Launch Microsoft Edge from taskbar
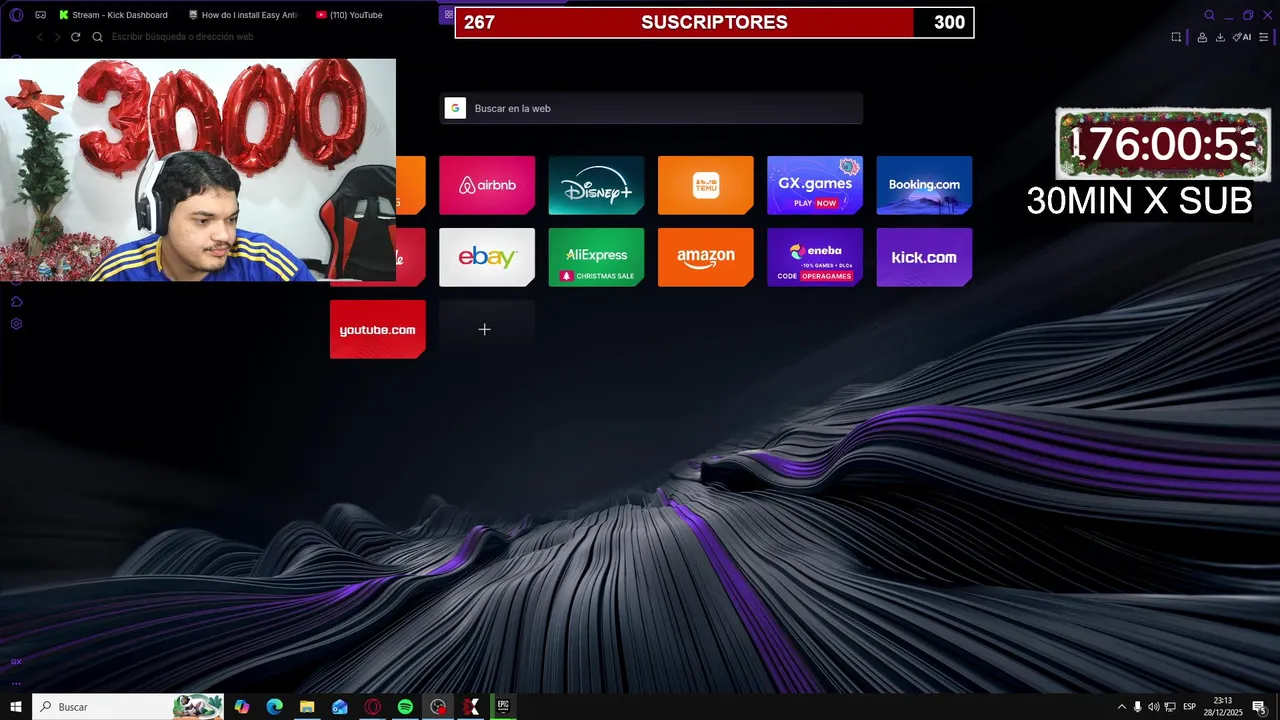The width and height of the screenshot is (1280, 720). (x=274, y=707)
